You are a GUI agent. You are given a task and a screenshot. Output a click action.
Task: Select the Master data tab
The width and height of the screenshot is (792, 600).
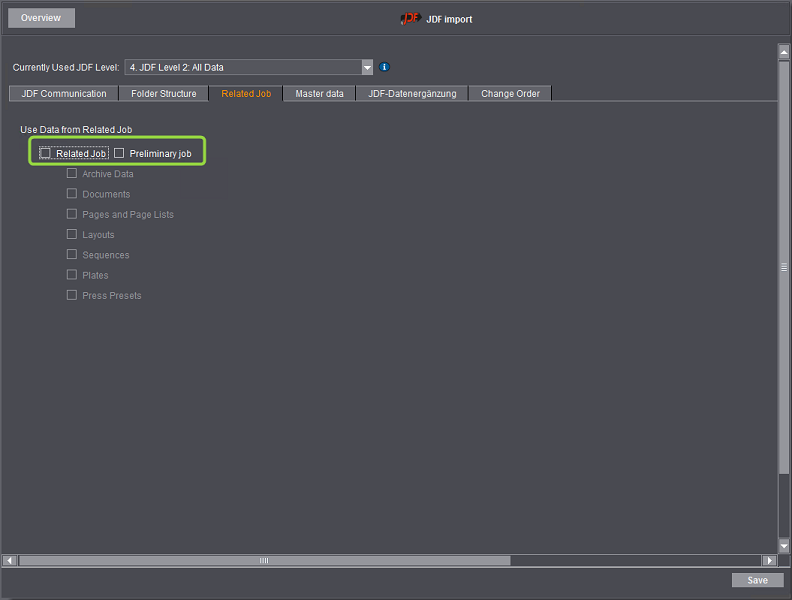[319, 94]
